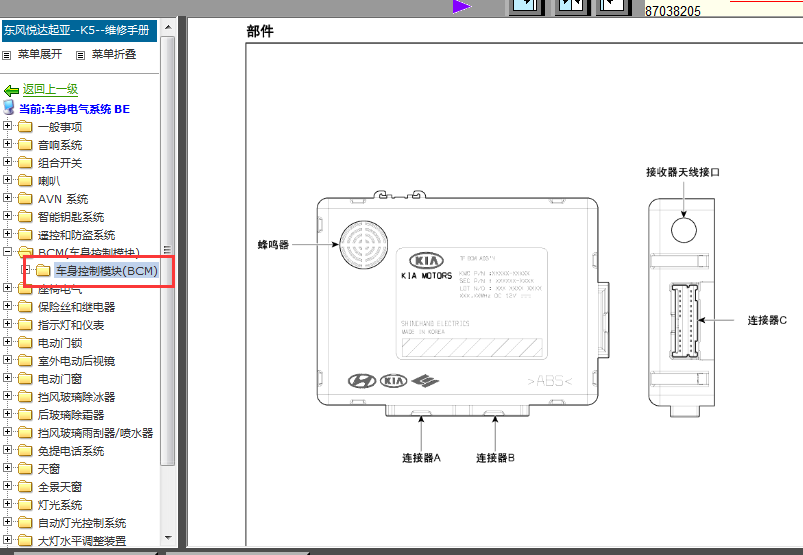
Task: Open the 后玻璃除霜器 entry
Action: [71, 415]
